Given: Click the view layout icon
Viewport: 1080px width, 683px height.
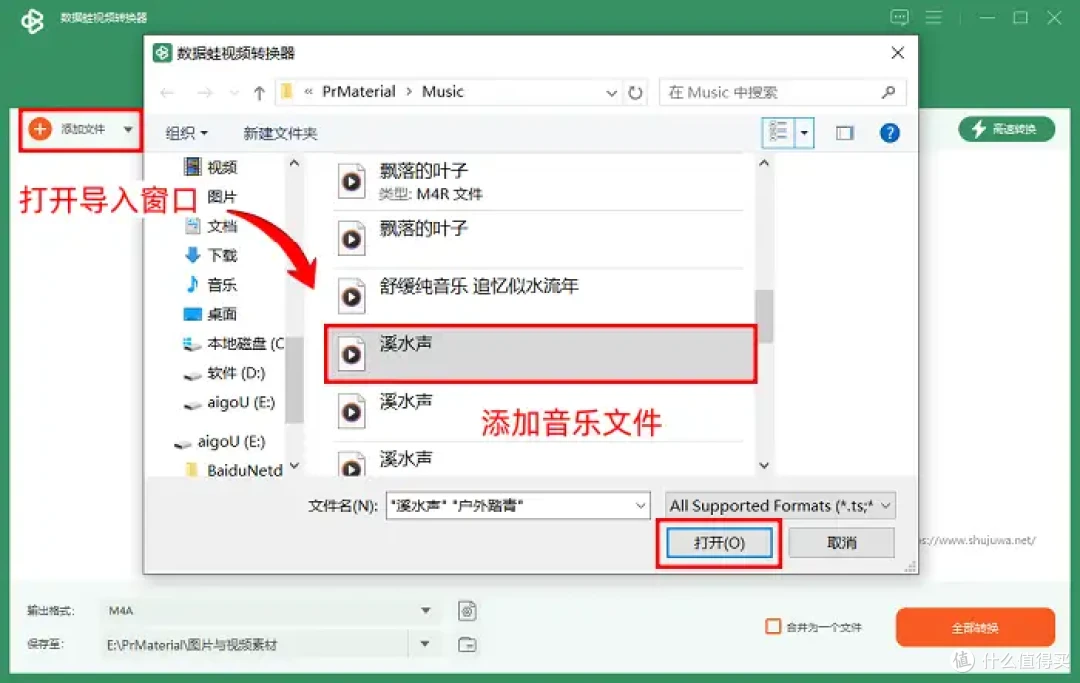Looking at the screenshot, I should (778, 132).
